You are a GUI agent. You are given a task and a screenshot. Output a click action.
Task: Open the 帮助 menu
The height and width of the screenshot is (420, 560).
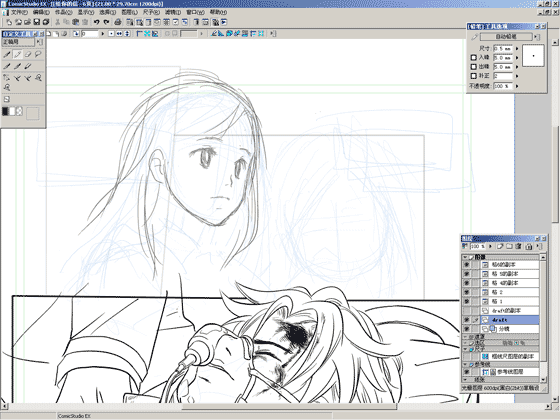point(218,12)
